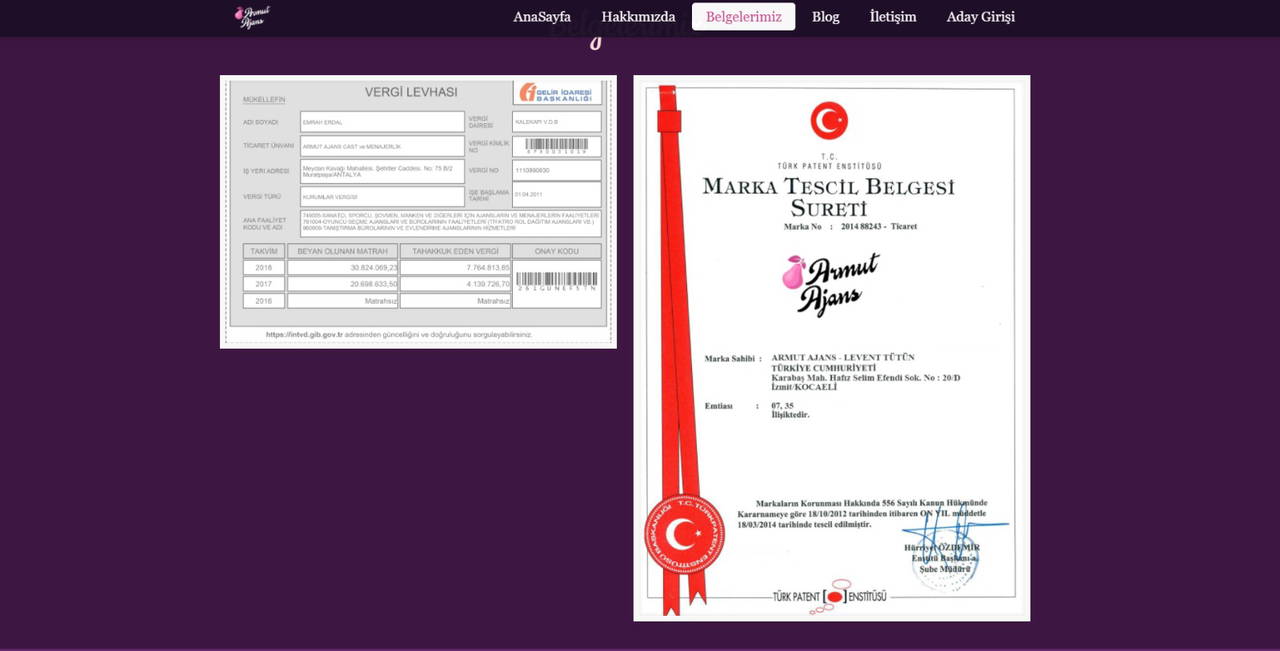Click the Aday Girişi login button
1280x651 pixels.
pyautogui.click(x=980, y=17)
